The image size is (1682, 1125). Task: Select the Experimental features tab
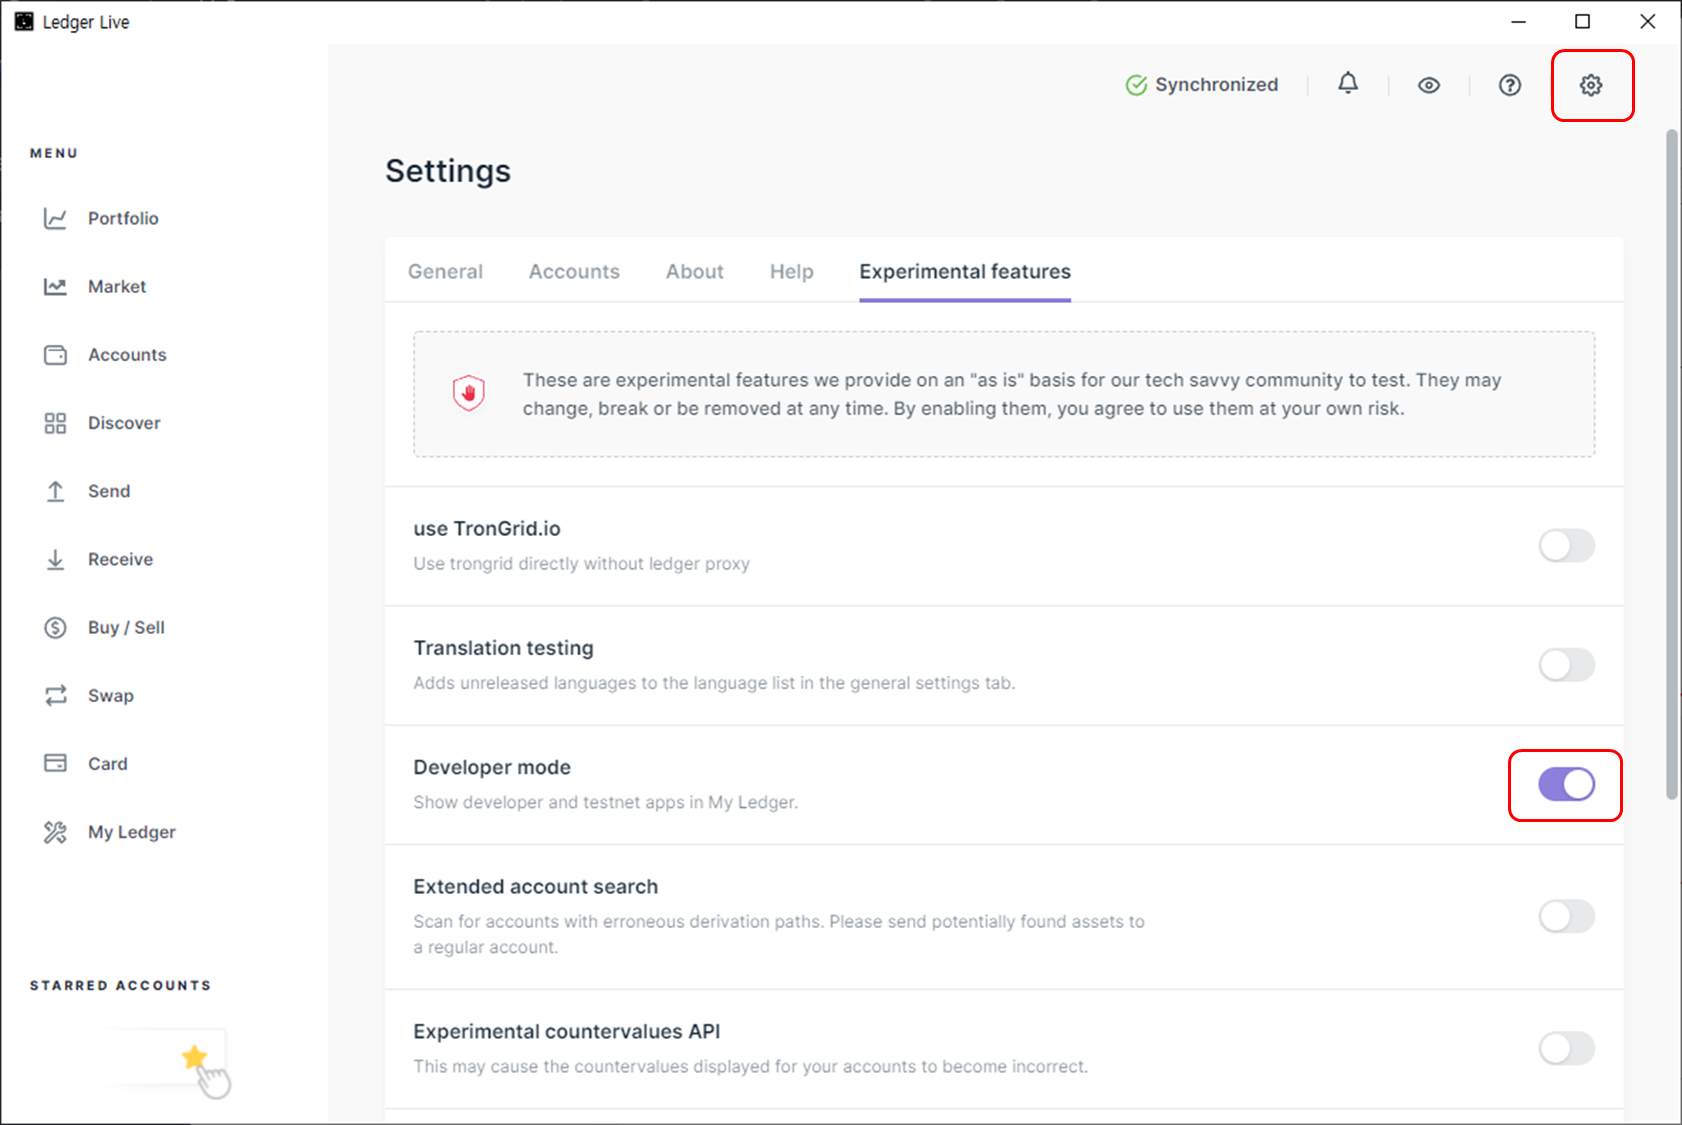(965, 271)
